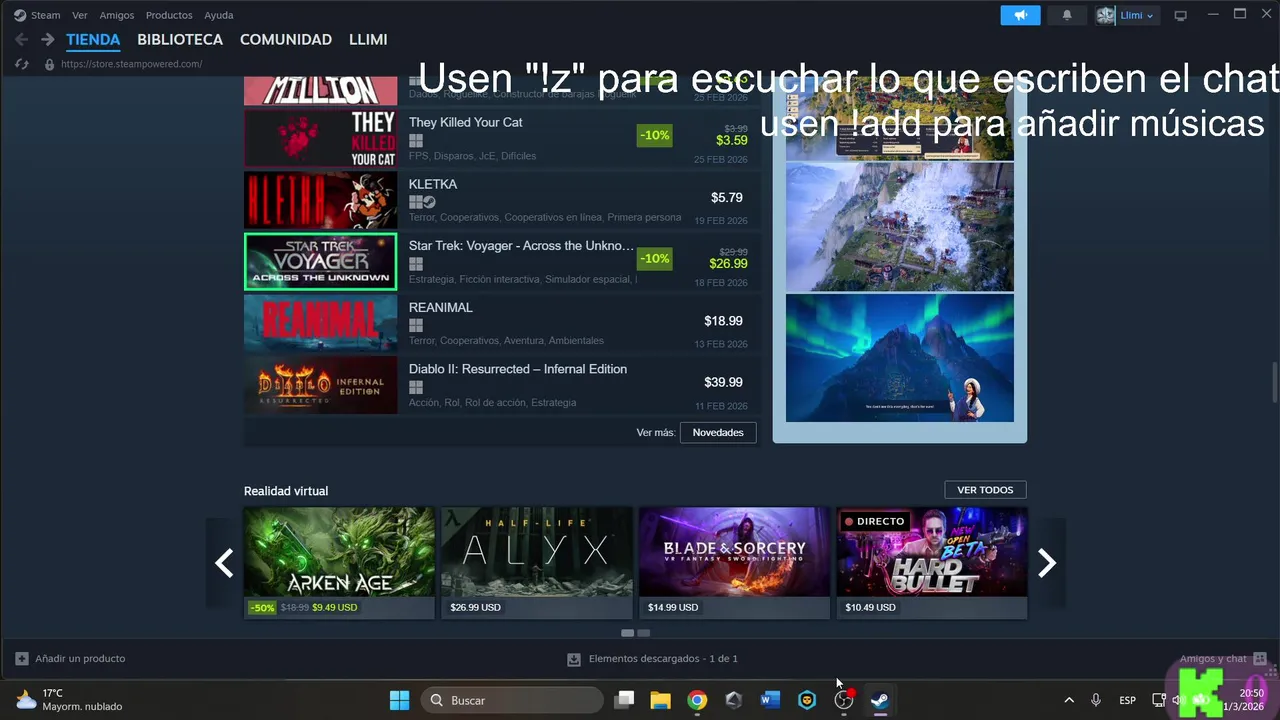Show previous virtual reality games

tap(225, 563)
